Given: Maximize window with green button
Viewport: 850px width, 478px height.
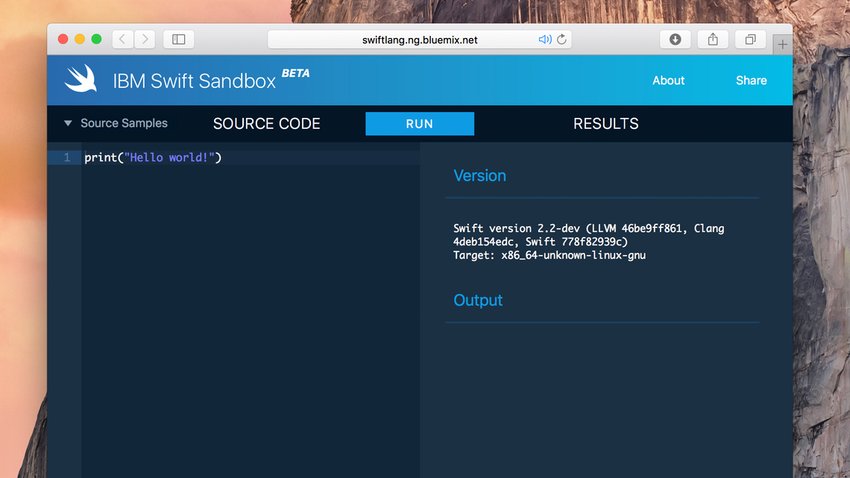Looking at the screenshot, I should [x=96, y=39].
